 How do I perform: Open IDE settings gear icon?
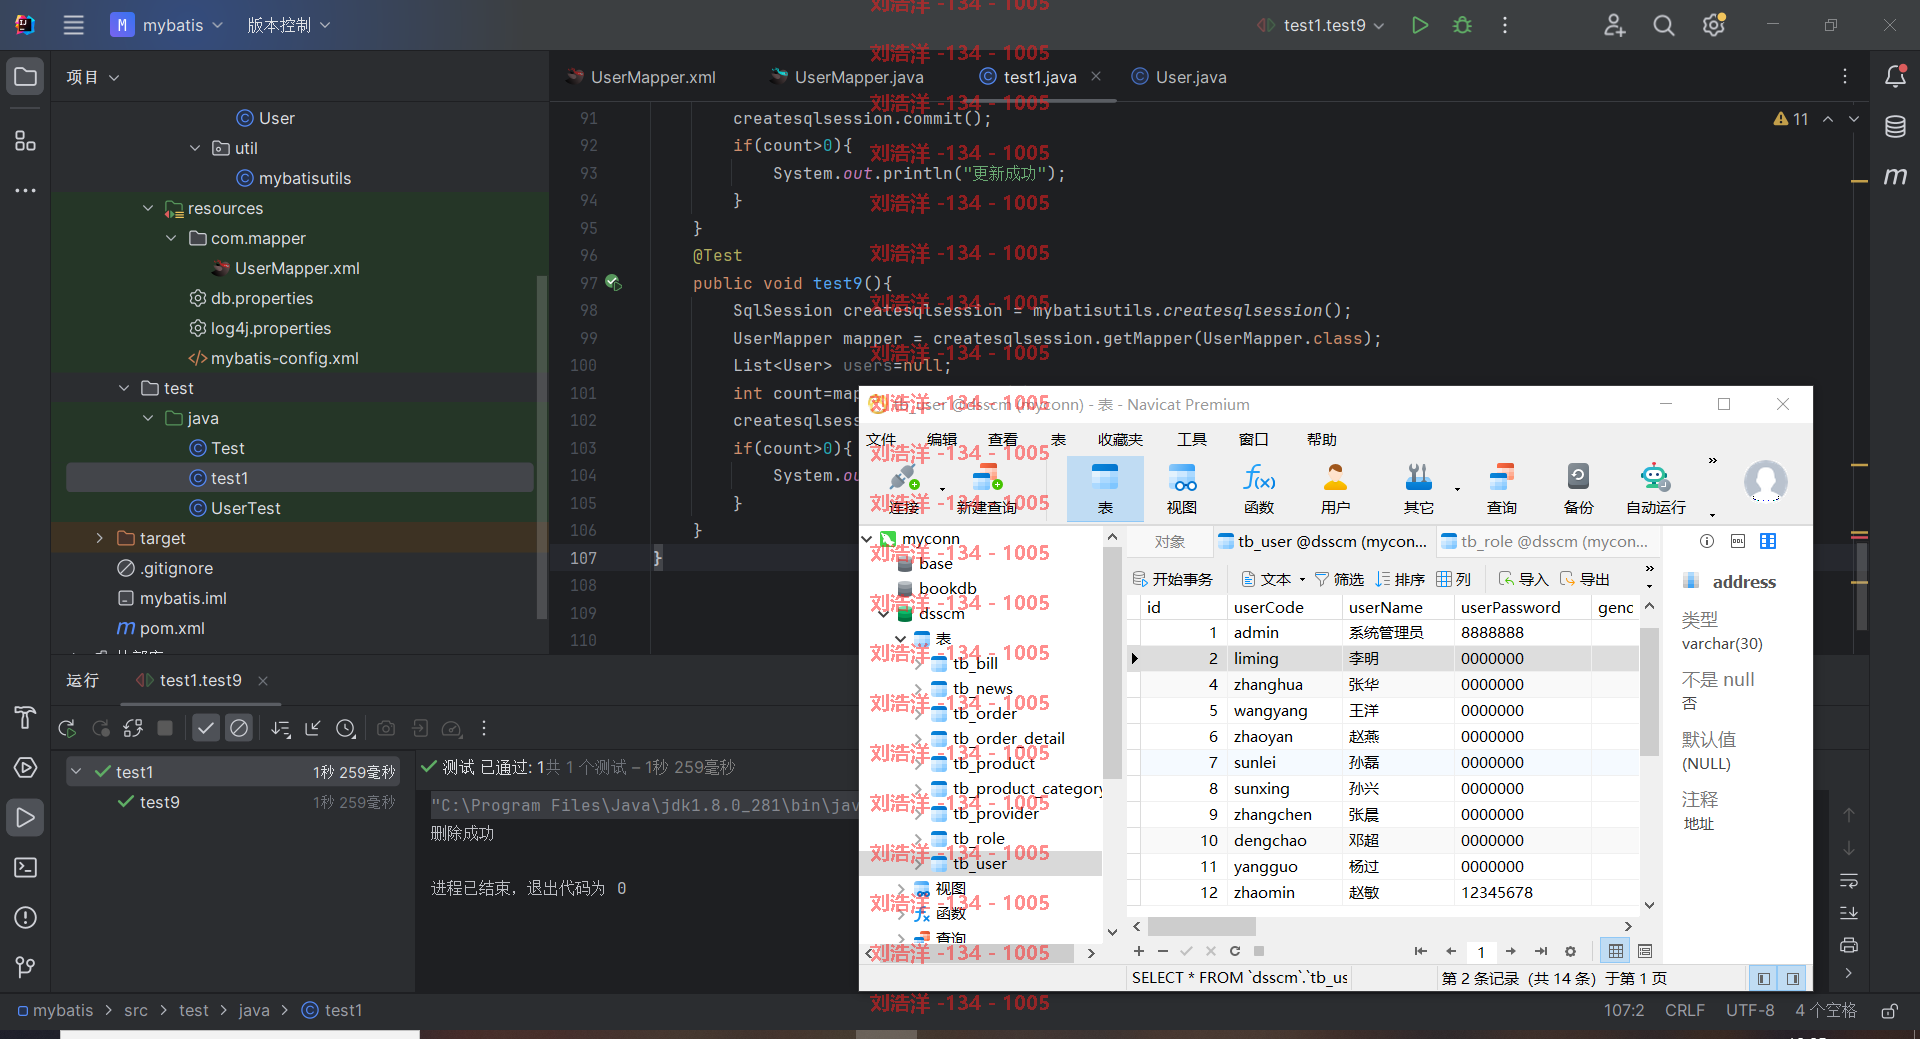[1714, 25]
